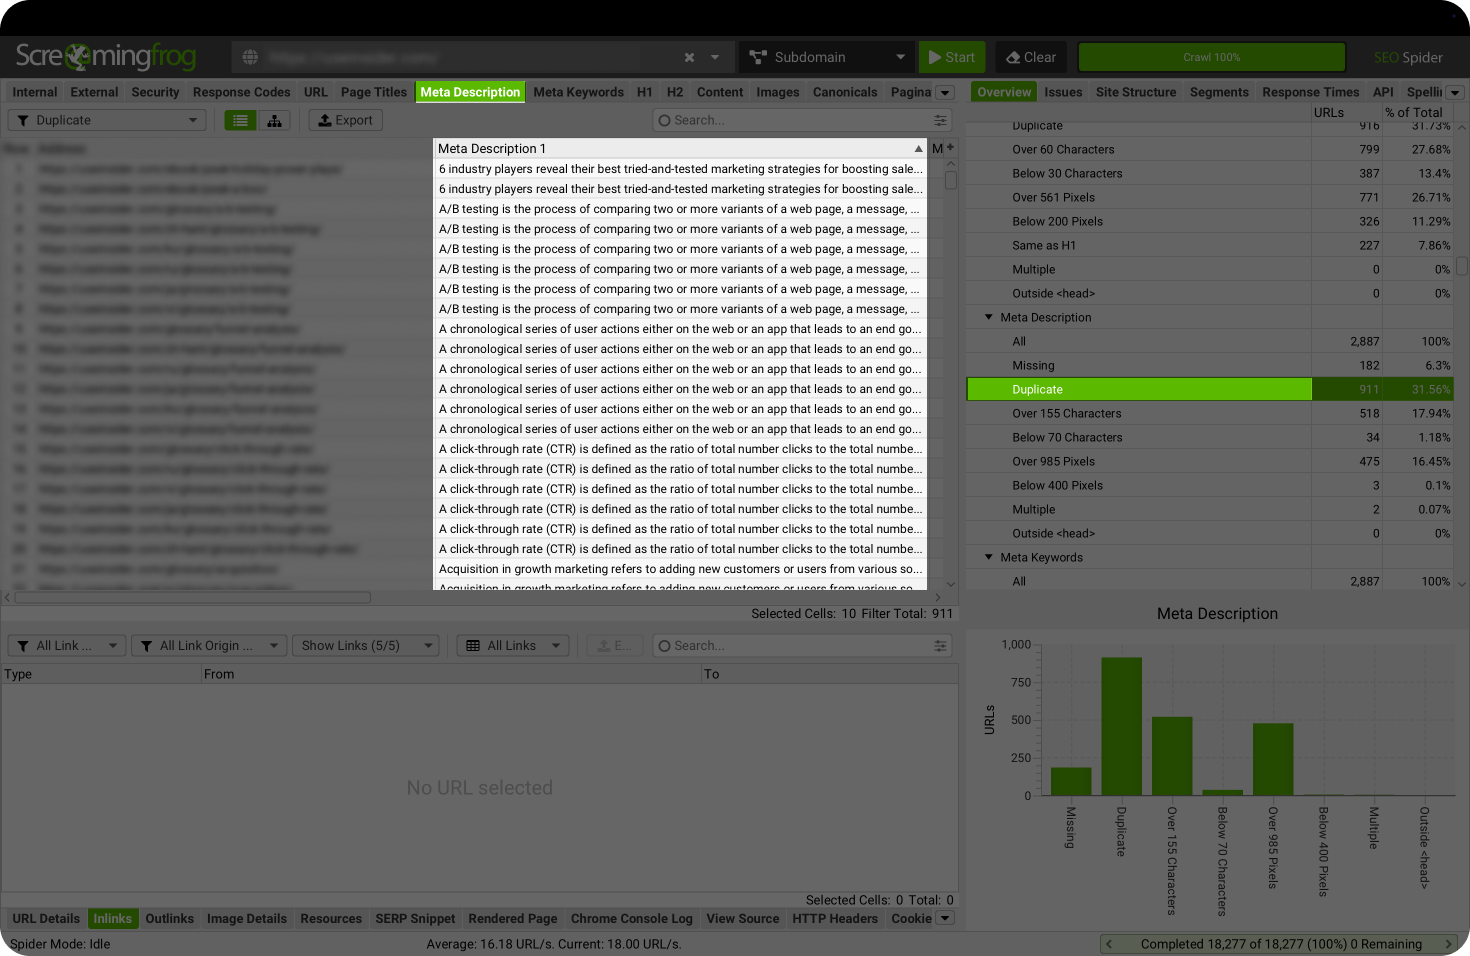1470x956 pixels.
Task: Sort Meta Description 1 column arrow
Action: [918, 148]
